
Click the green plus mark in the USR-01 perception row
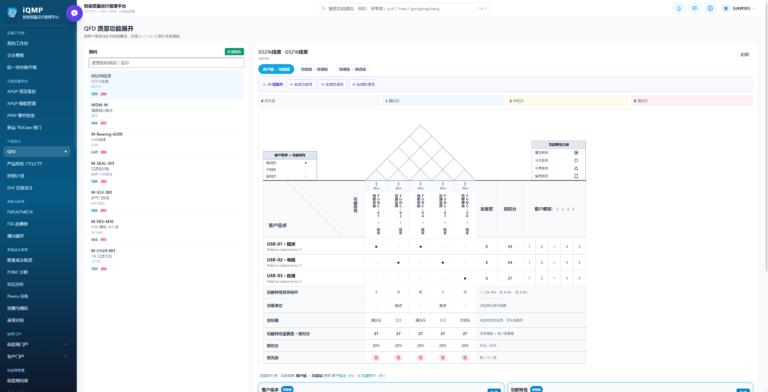click(554, 246)
